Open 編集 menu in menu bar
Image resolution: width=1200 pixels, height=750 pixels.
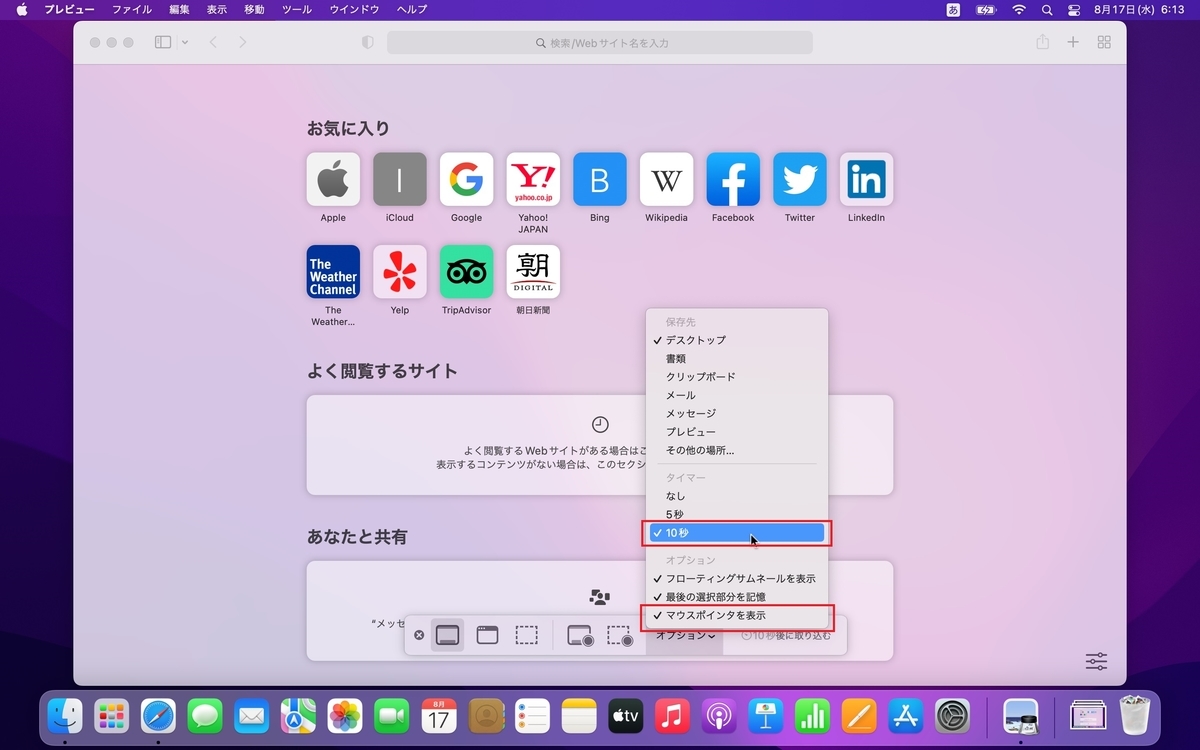(179, 9)
